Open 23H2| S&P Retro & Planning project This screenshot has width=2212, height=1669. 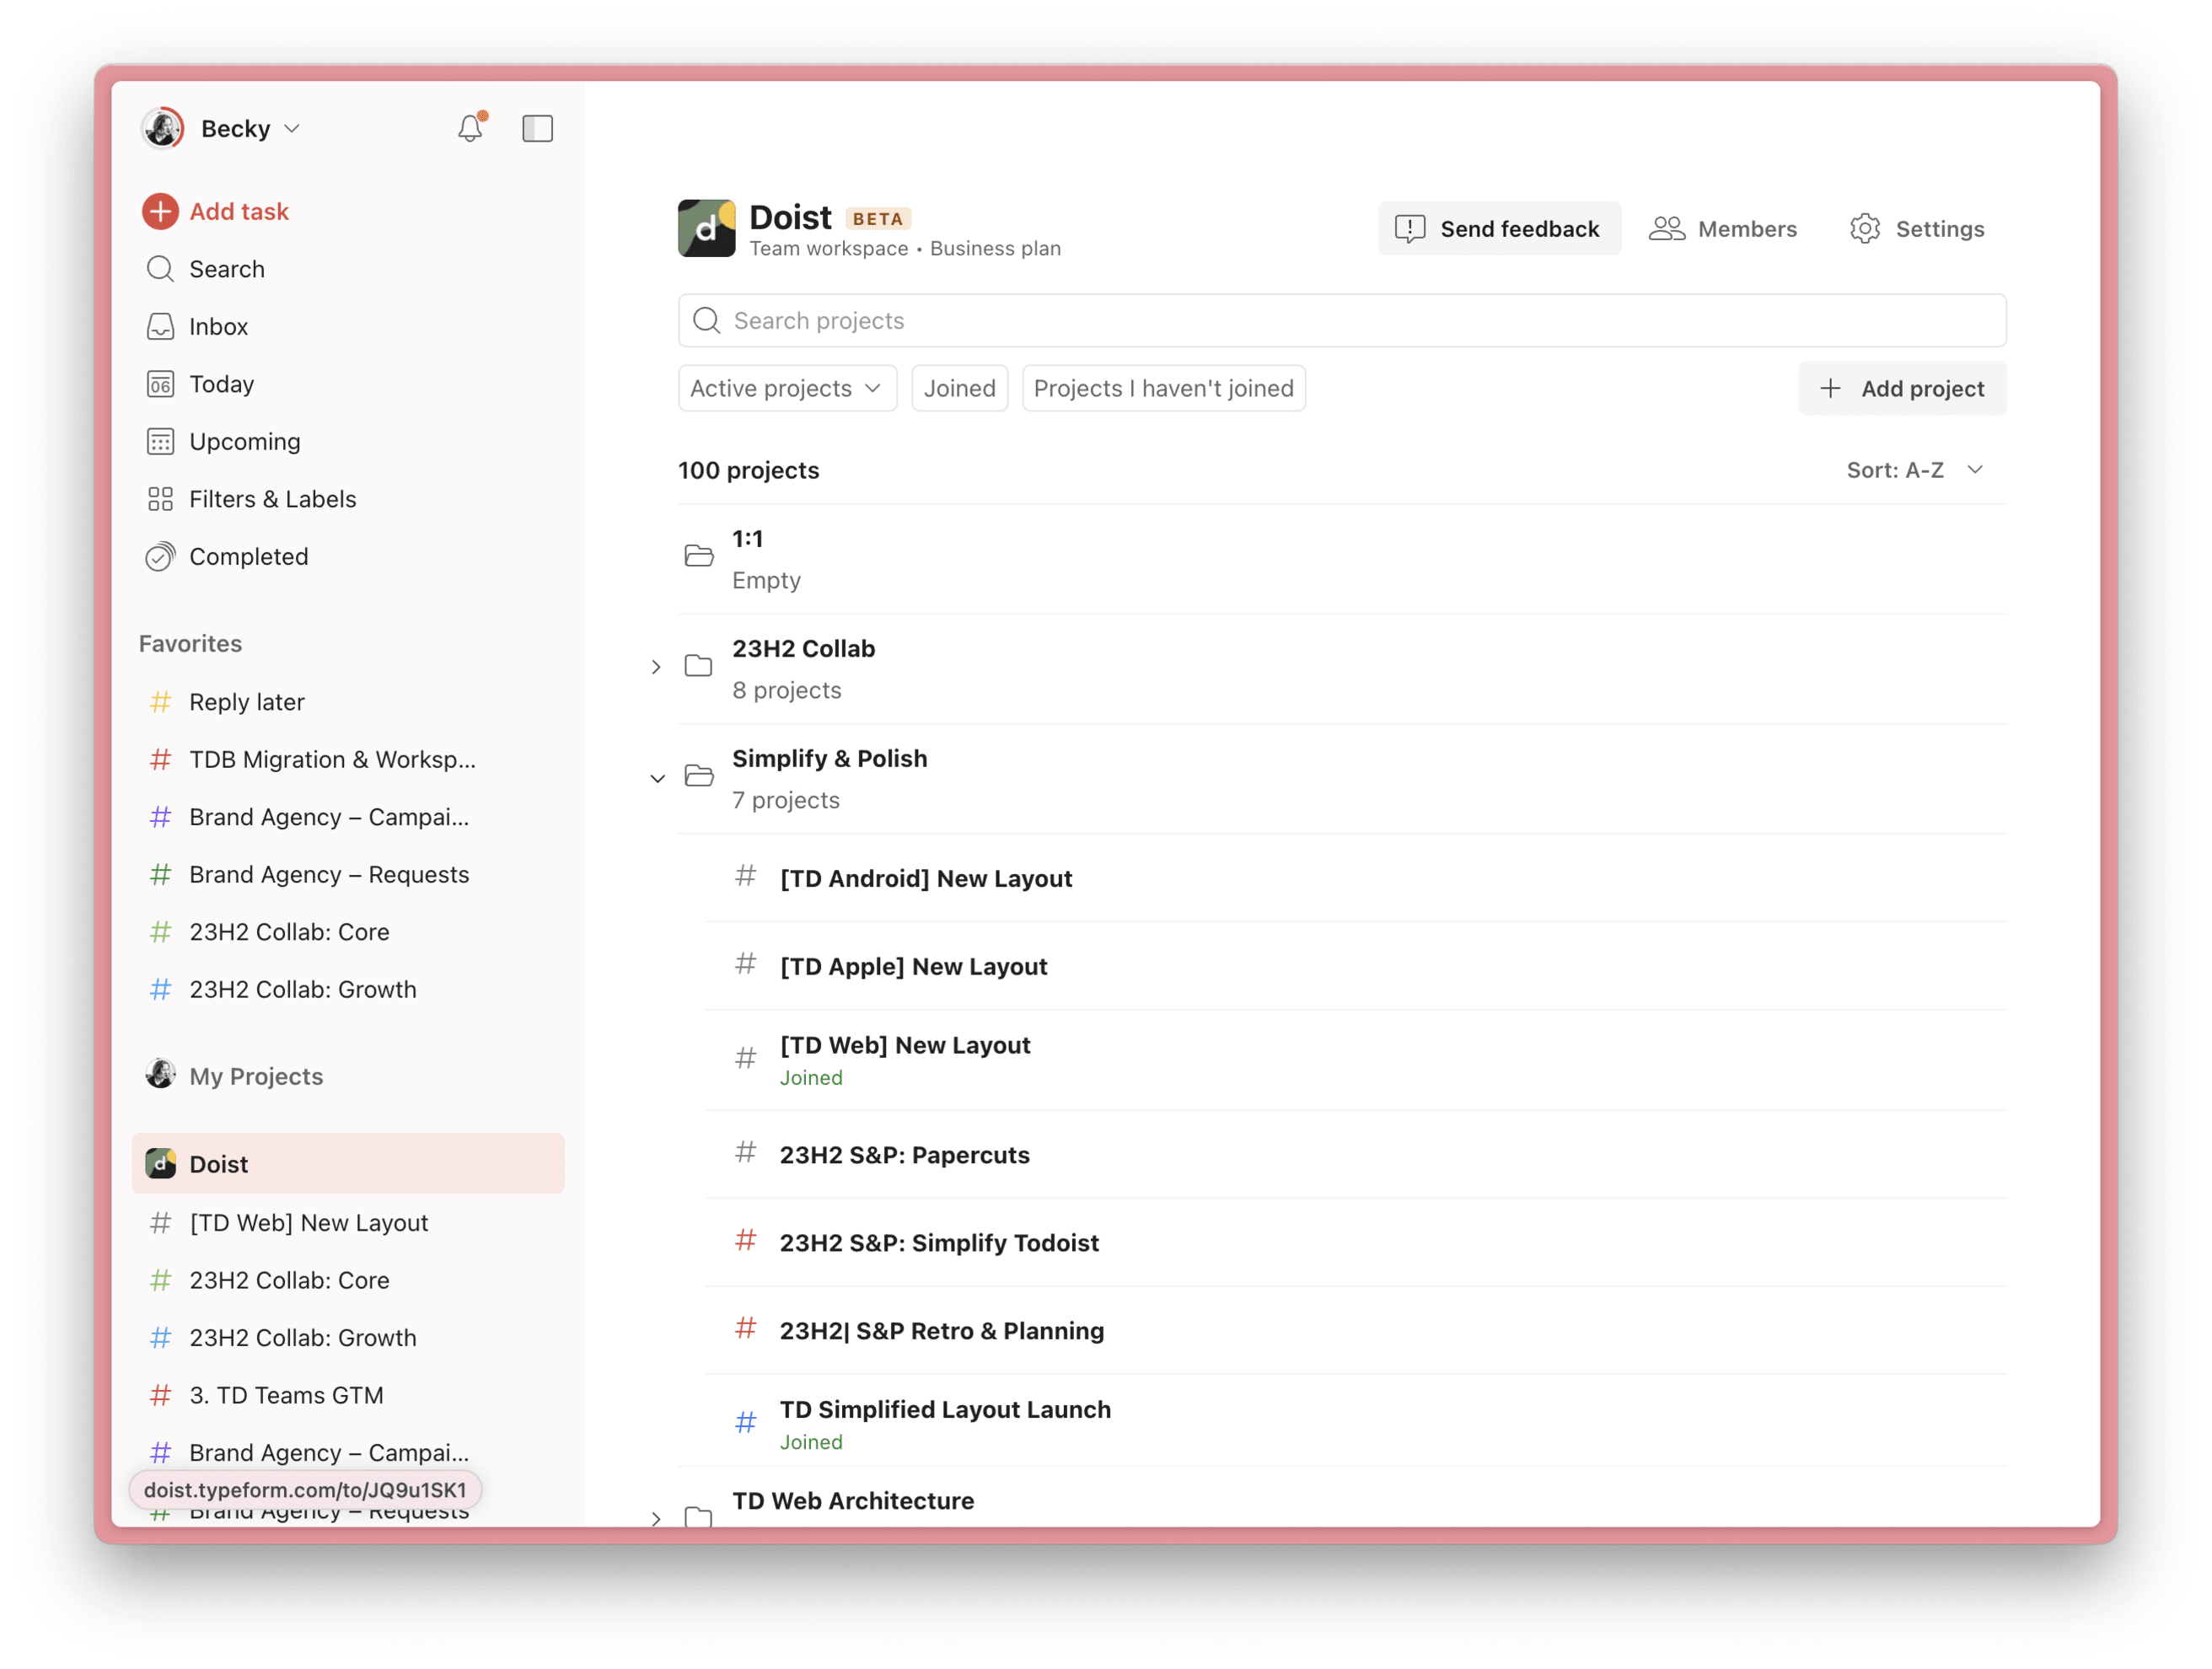tap(941, 1331)
